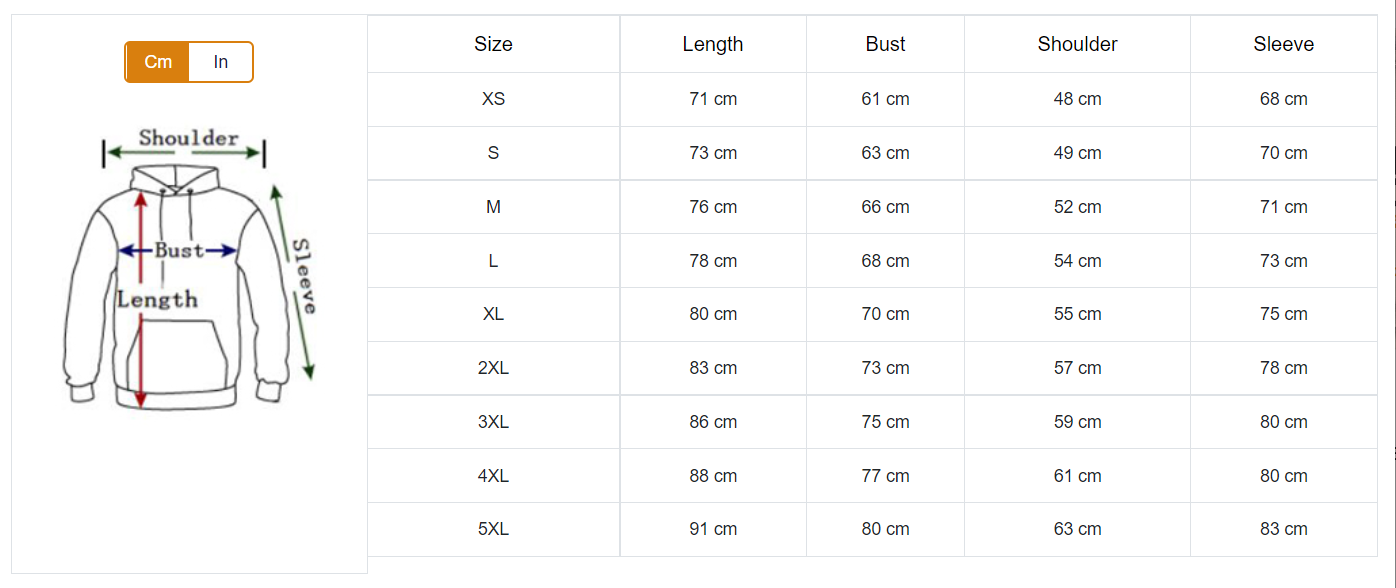Select the S size row label
Screen dimensions: 1396x588
[493, 153]
